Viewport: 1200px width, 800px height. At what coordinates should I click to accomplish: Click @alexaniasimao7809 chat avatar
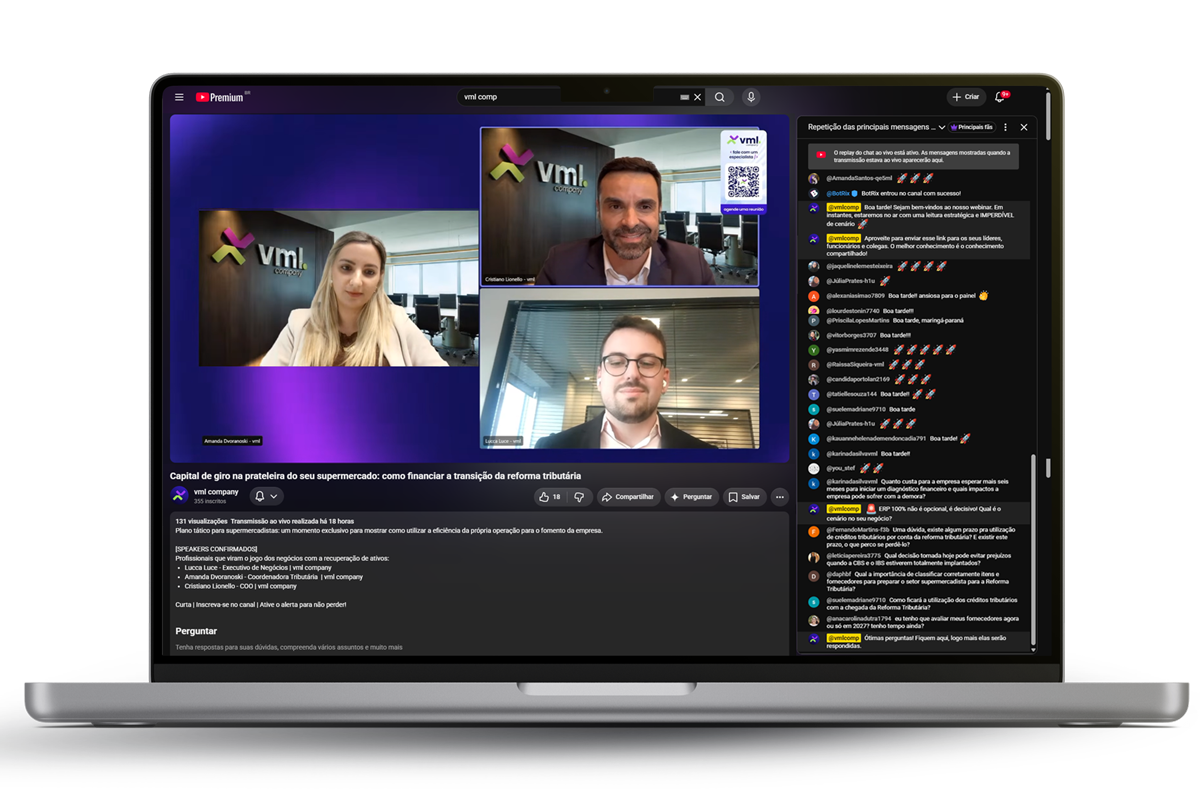[x=814, y=296]
